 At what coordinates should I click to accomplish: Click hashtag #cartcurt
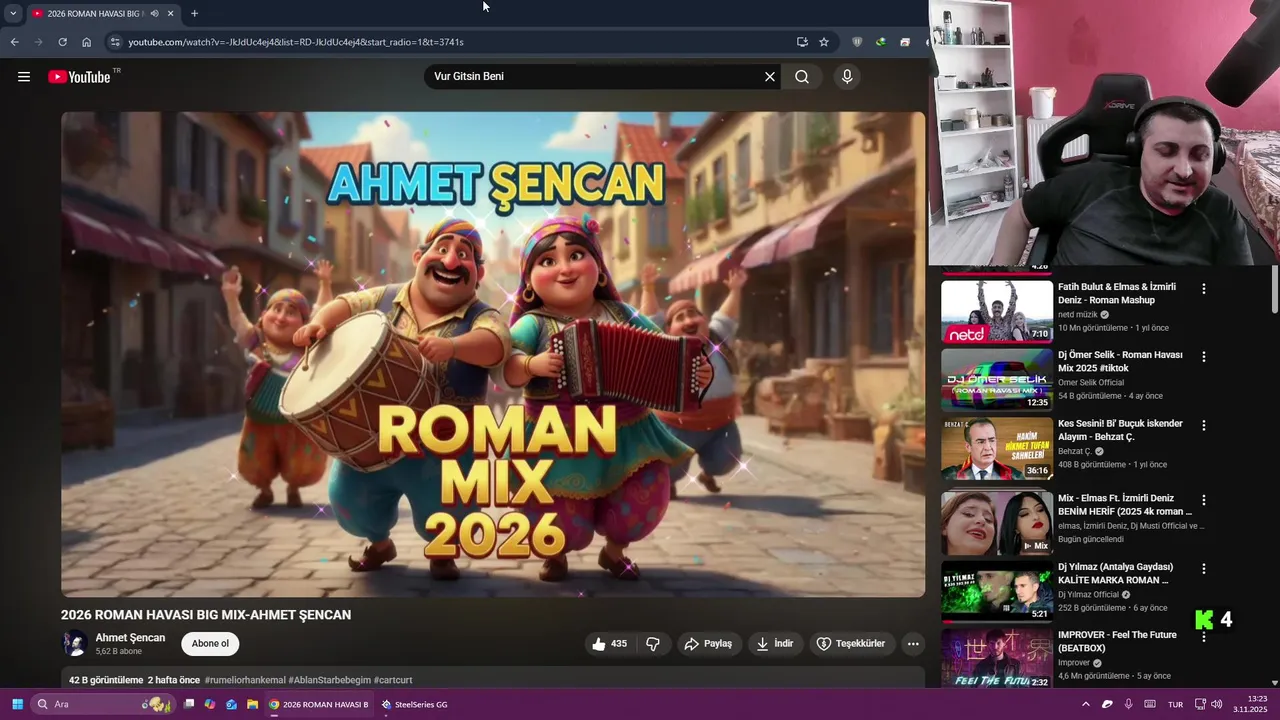393,680
